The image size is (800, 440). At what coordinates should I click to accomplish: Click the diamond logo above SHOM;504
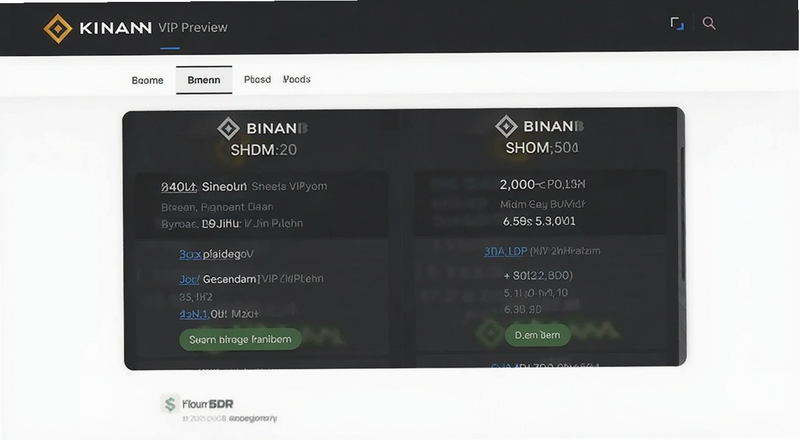point(506,126)
